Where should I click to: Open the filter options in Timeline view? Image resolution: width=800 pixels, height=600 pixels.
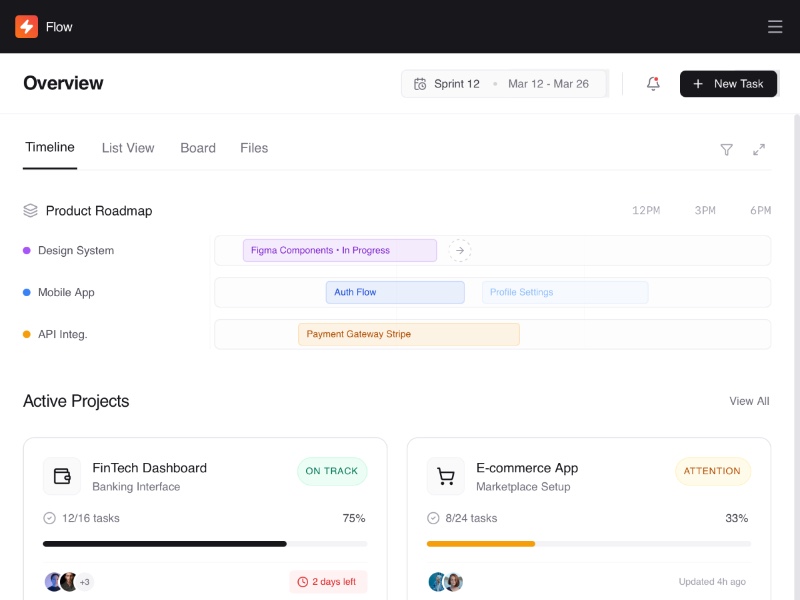[727, 149]
